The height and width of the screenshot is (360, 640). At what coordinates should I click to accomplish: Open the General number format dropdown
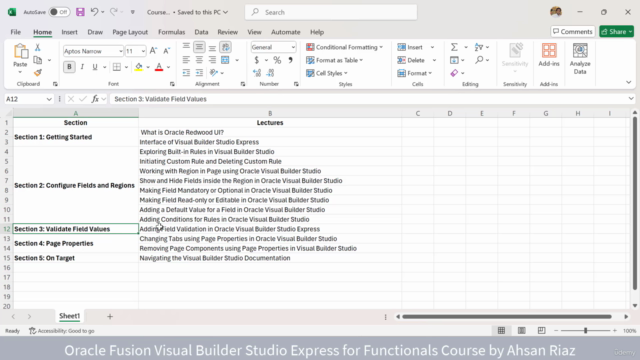pyautogui.click(x=293, y=47)
